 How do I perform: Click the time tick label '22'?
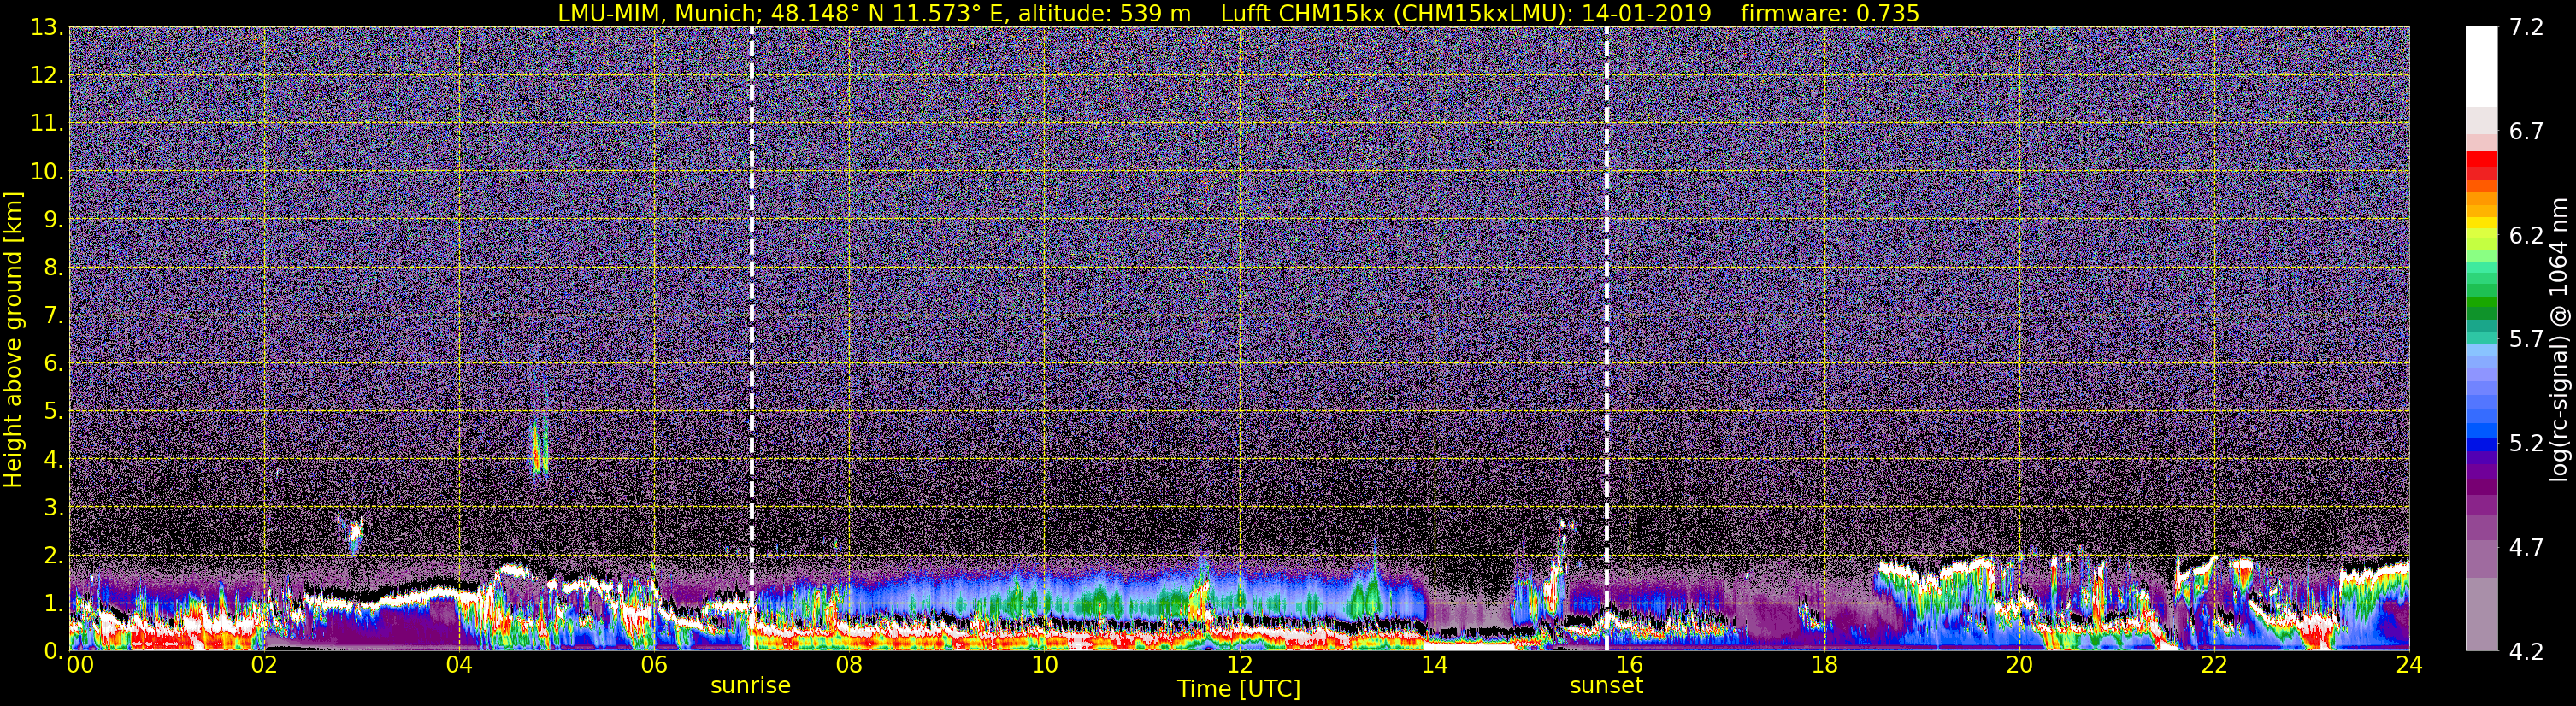click(x=2214, y=665)
